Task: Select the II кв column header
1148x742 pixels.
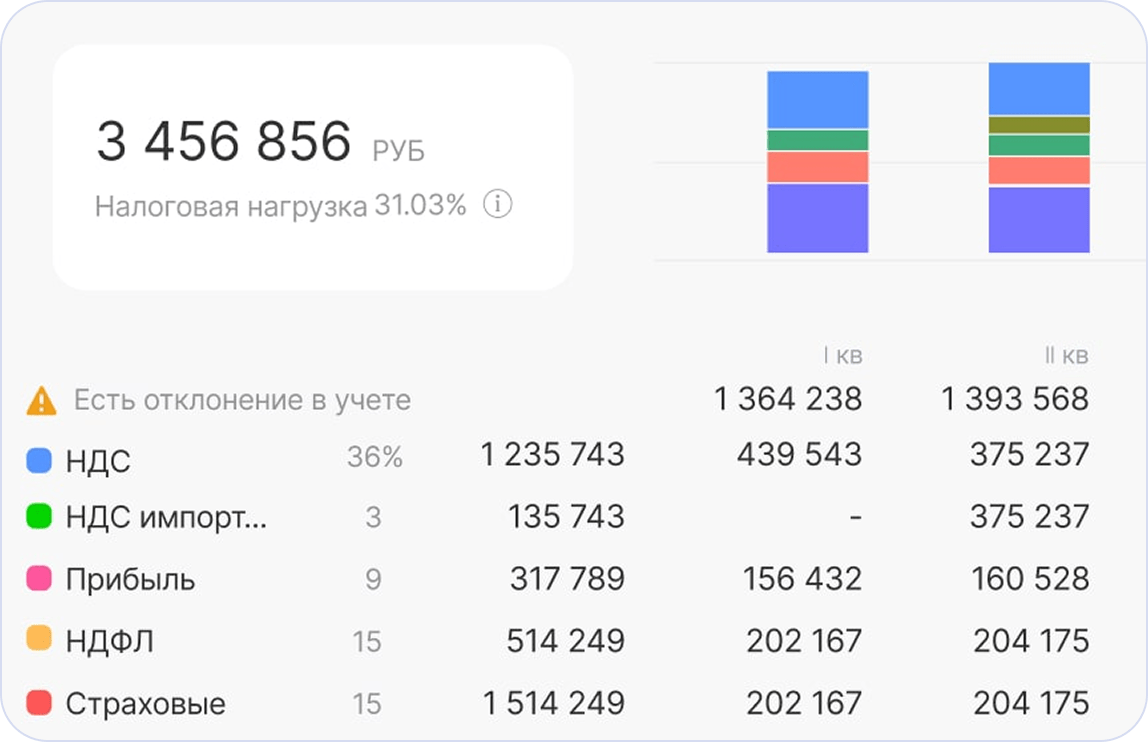Action: coord(1067,355)
